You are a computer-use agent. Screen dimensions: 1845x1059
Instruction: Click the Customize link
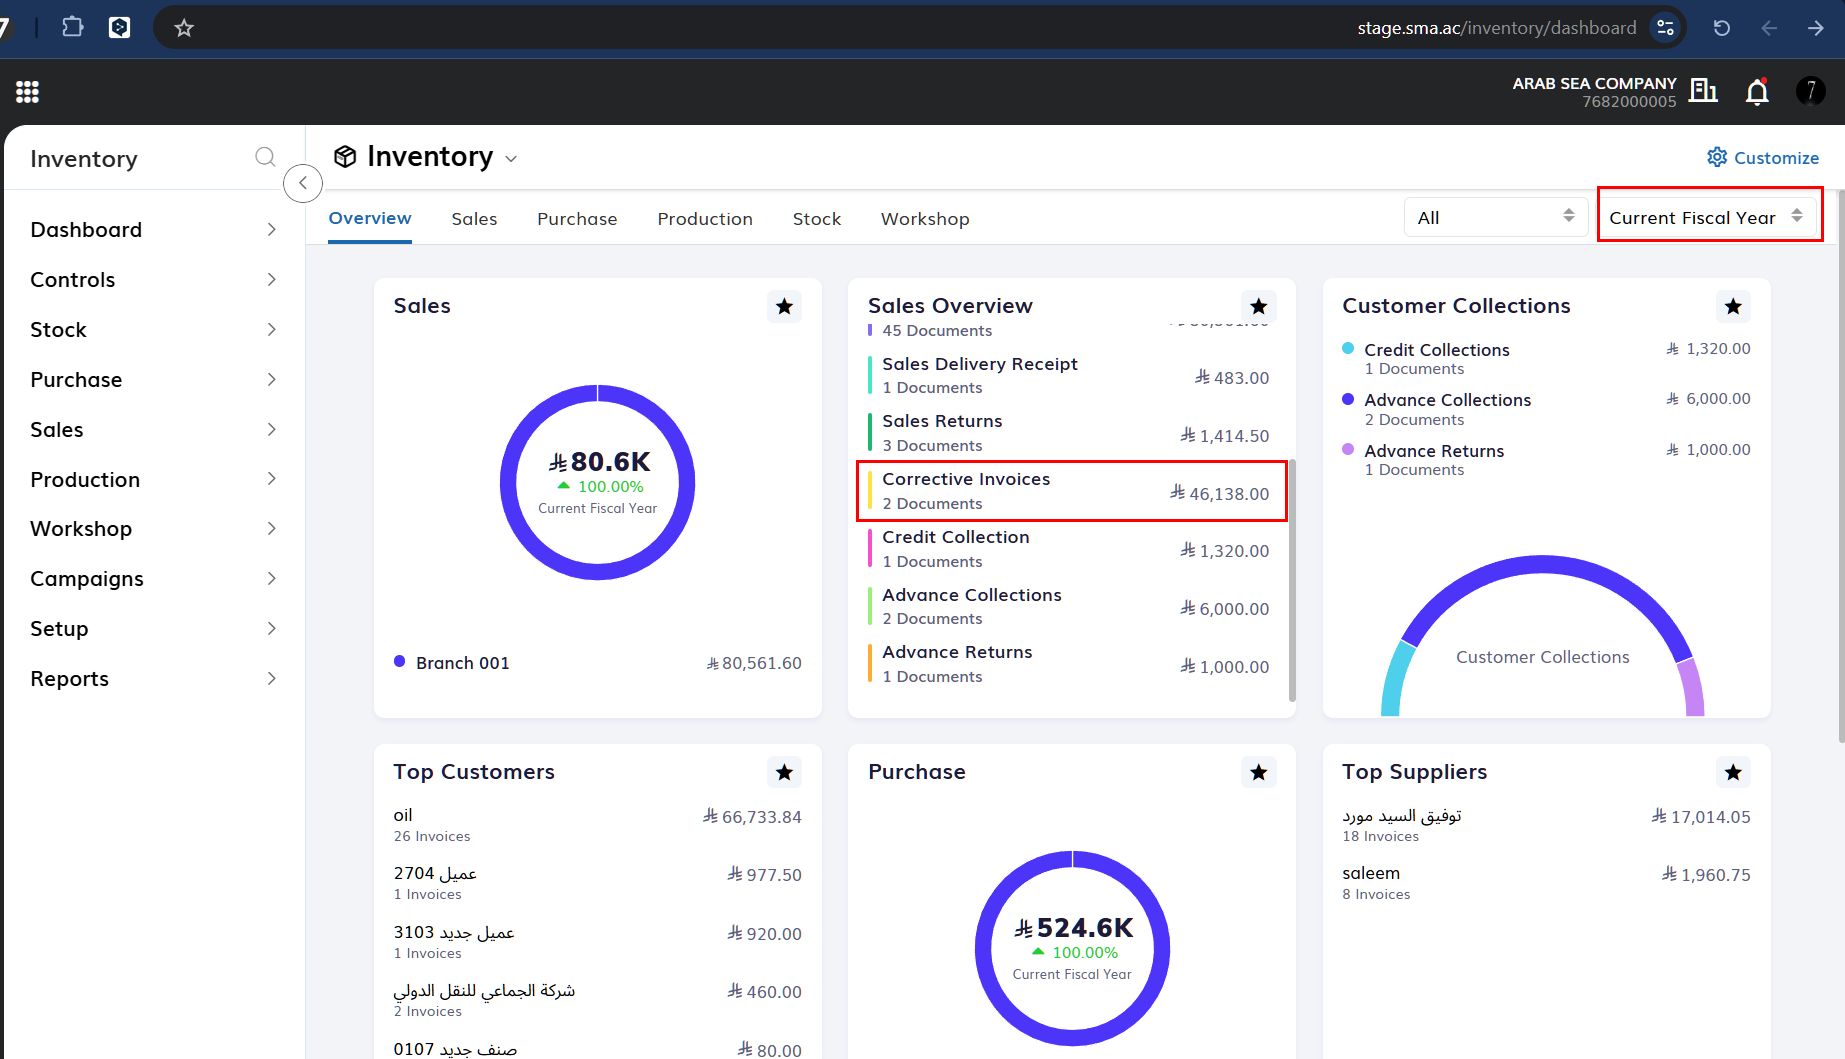pyautogui.click(x=1763, y=158)
